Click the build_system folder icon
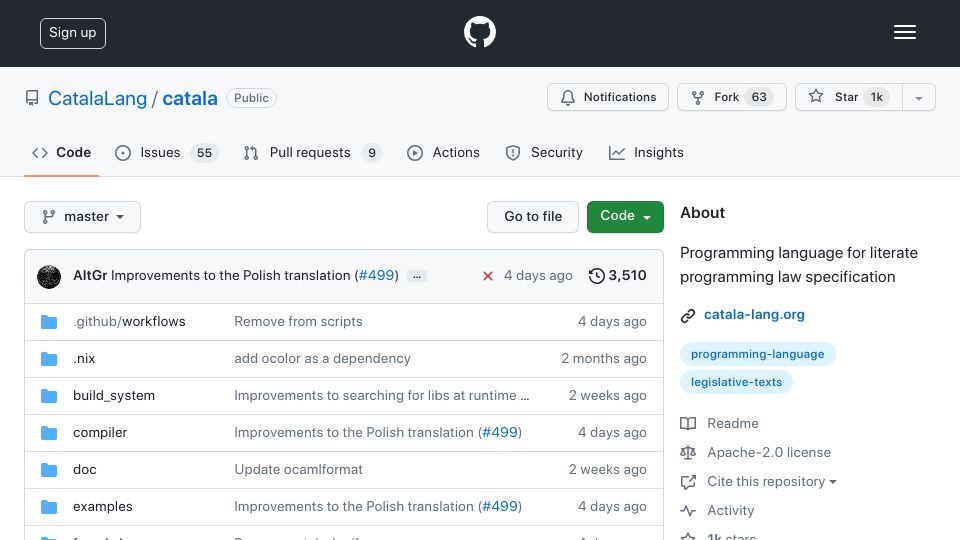The width and height of the screenshot is (960, 540). 49,396
